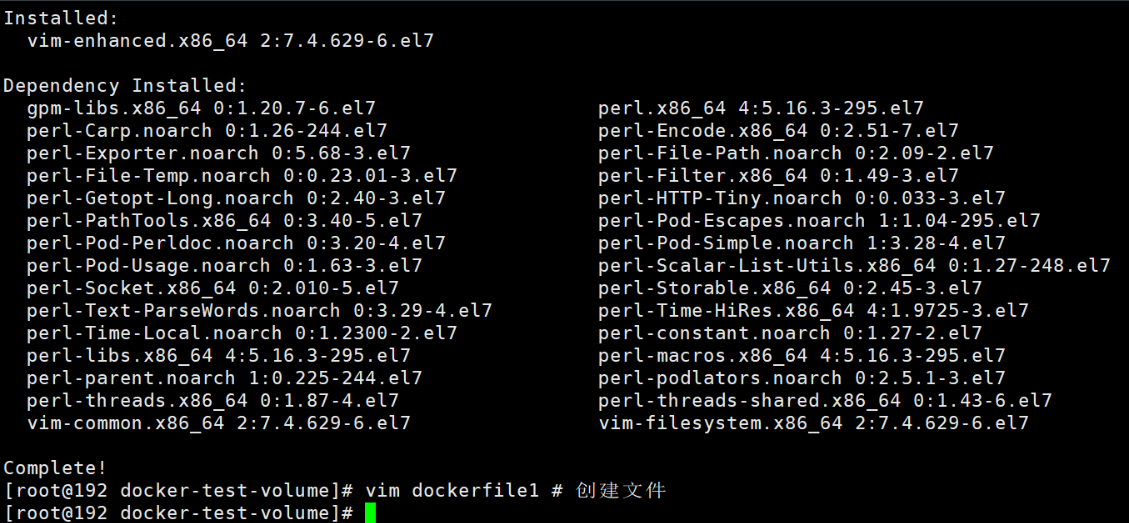Click the last '[root@192 docker-test-volume]#' prompt
The height and width of the screenshot is (523, 1129).
click(x=180, y=513)
